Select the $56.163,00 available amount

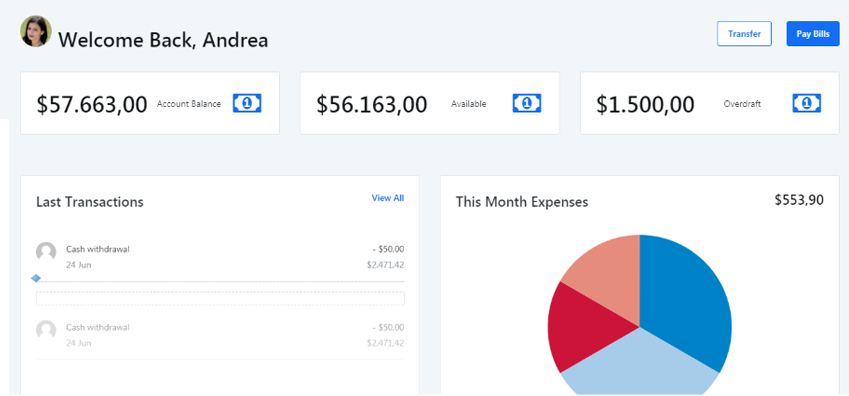tap(372, 104)
